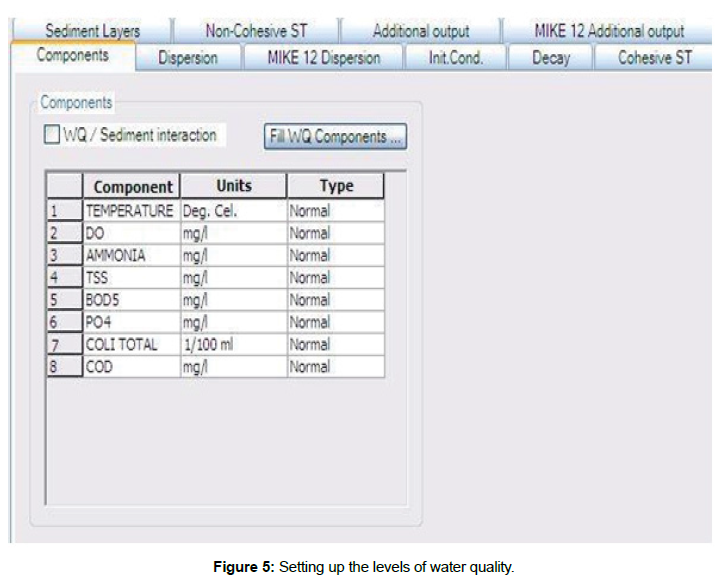Switch to the Sediment Layers tab
Screen dimensions: 723x581
(92, 32)
